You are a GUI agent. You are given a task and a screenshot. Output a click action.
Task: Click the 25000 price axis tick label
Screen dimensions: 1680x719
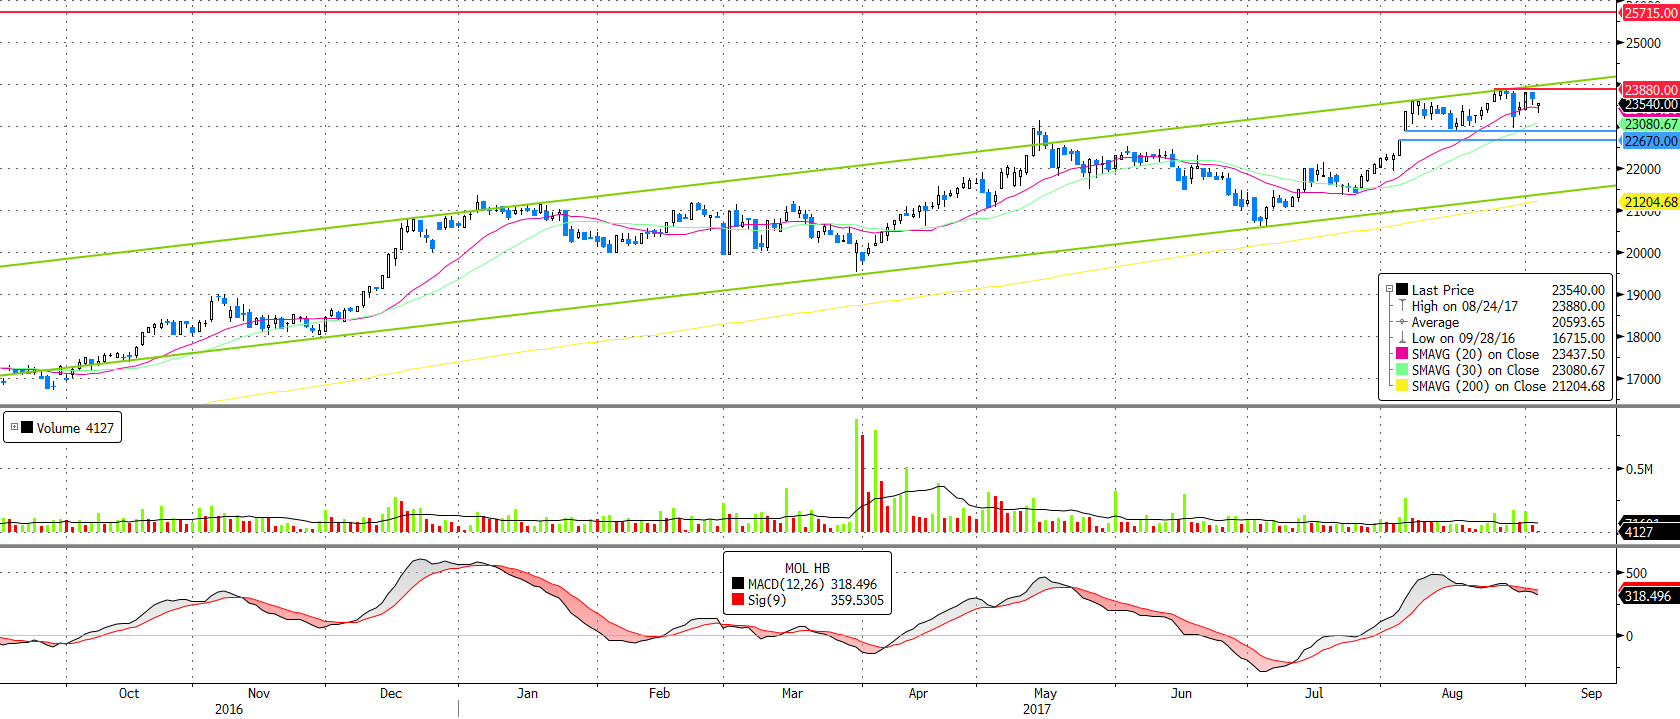[x=1643, y=43]
